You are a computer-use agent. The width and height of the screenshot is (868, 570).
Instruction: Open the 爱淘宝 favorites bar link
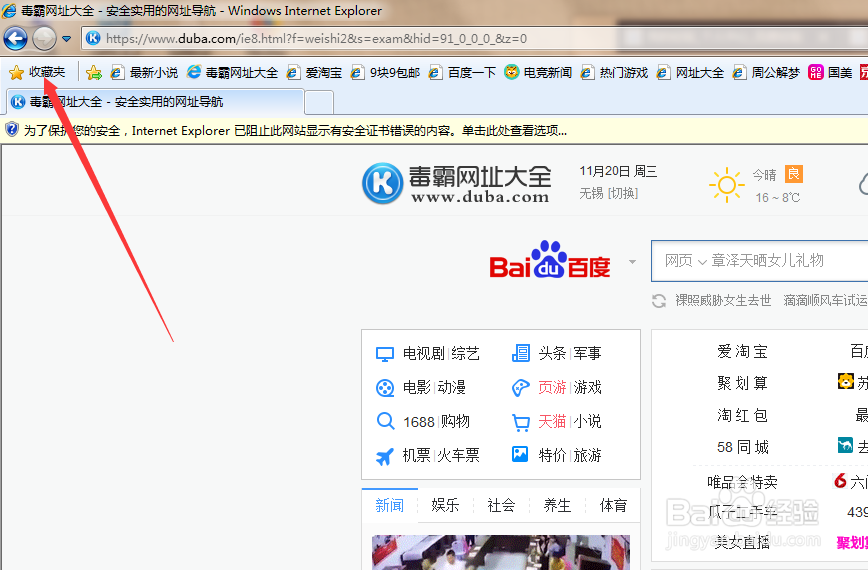click(314, 72)
